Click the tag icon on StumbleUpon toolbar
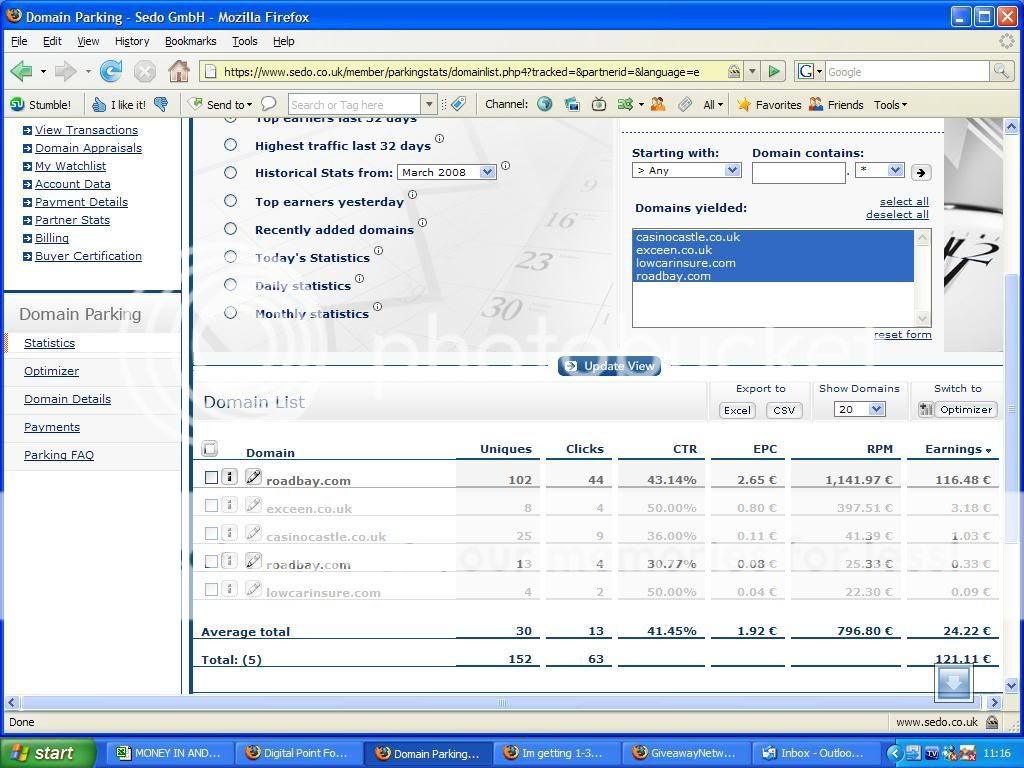The height and width of the screenshot is (768, 1024). (x=459, y=104)
